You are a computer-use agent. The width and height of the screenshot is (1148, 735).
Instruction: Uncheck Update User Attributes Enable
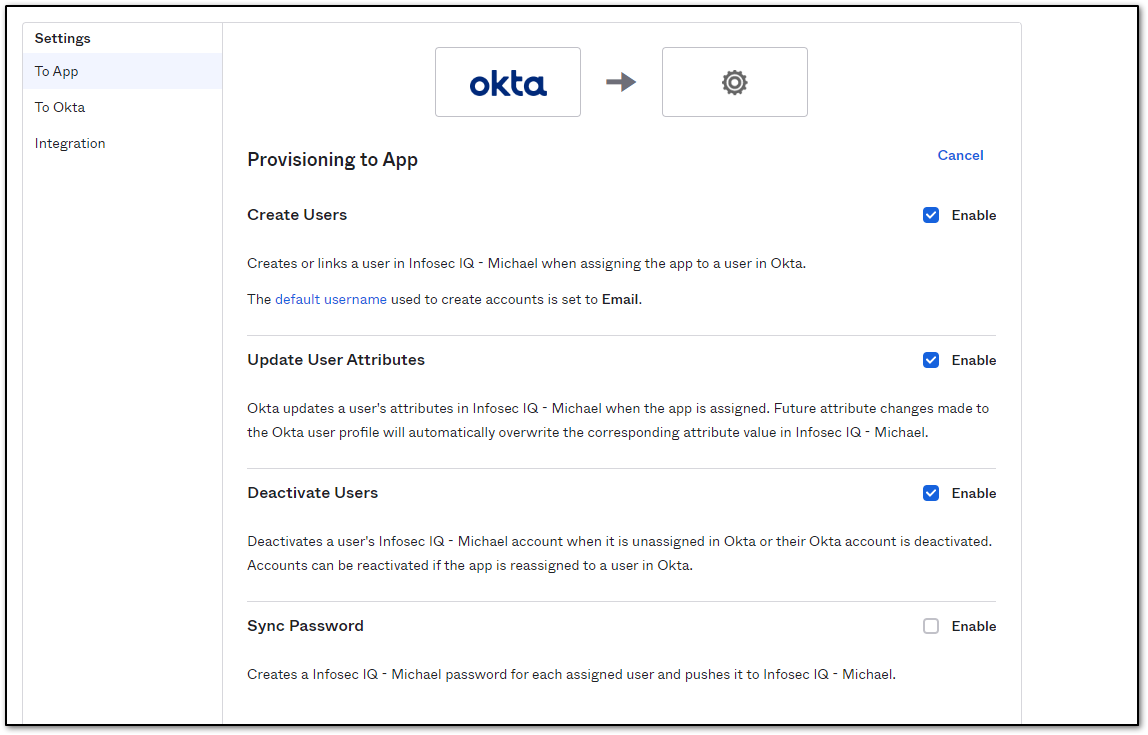(931, 360)
